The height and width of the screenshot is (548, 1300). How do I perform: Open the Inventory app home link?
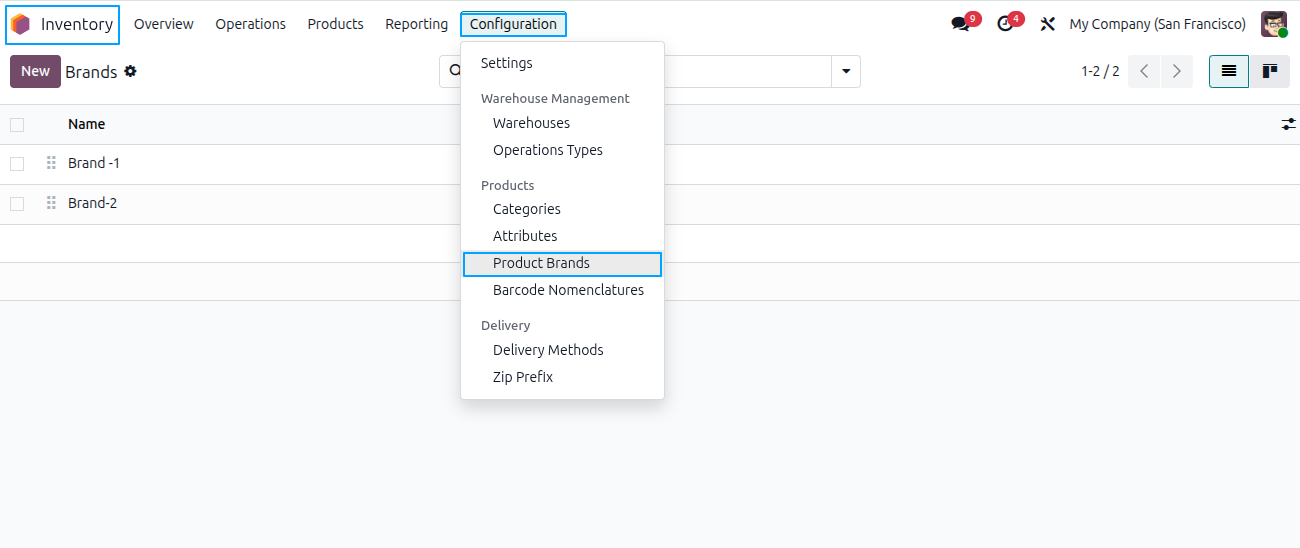pyautogui.click(x=63, y=25)
